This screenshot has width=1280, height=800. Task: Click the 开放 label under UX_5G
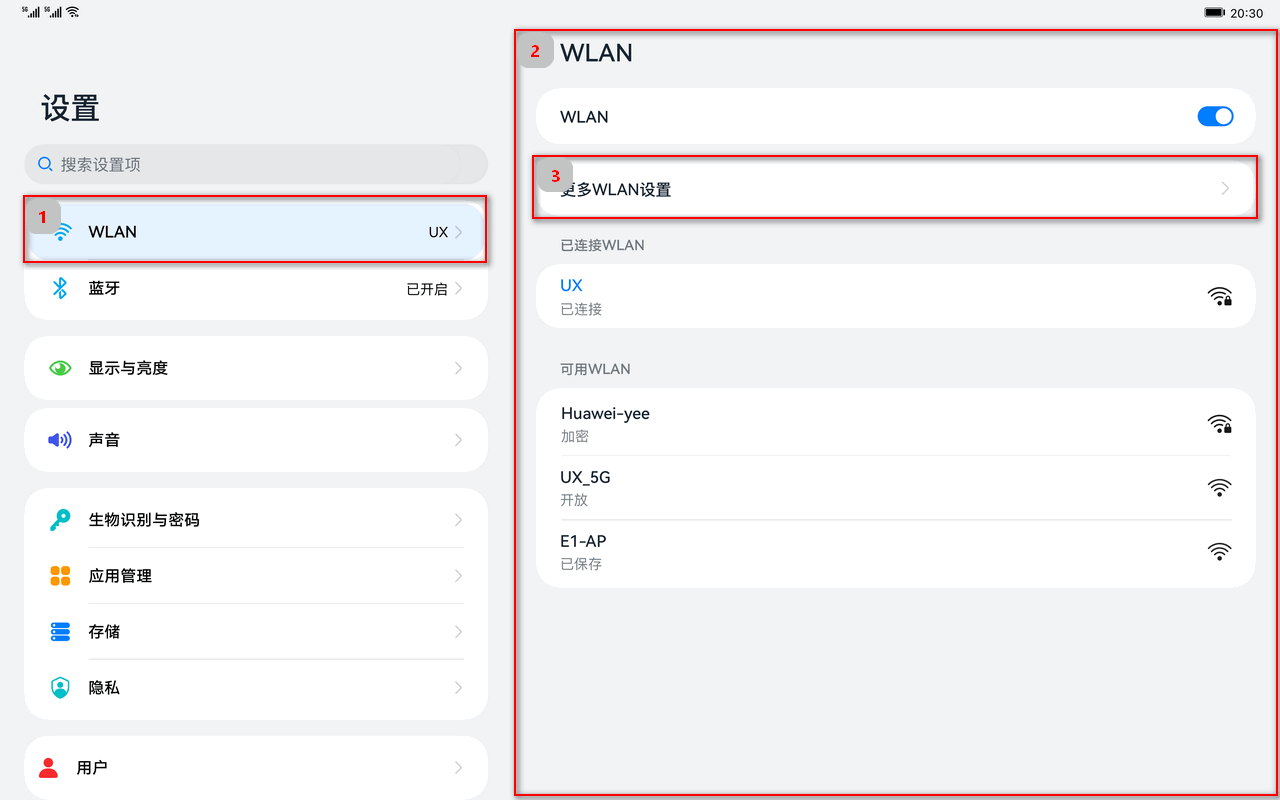574,500
